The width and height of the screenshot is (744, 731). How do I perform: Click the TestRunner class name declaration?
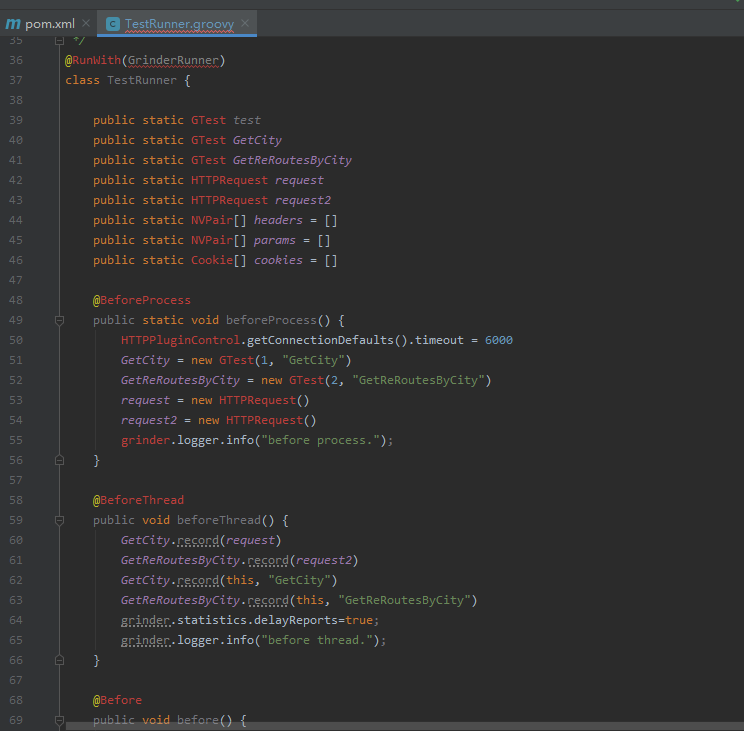pyautogui.click(x=141, y=80)
